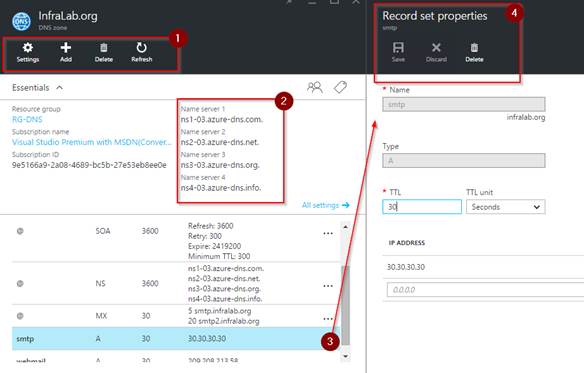Click the empty 0.0.0.0 IP address field
This screenshot has height=373, width=584.
(485, 290)
